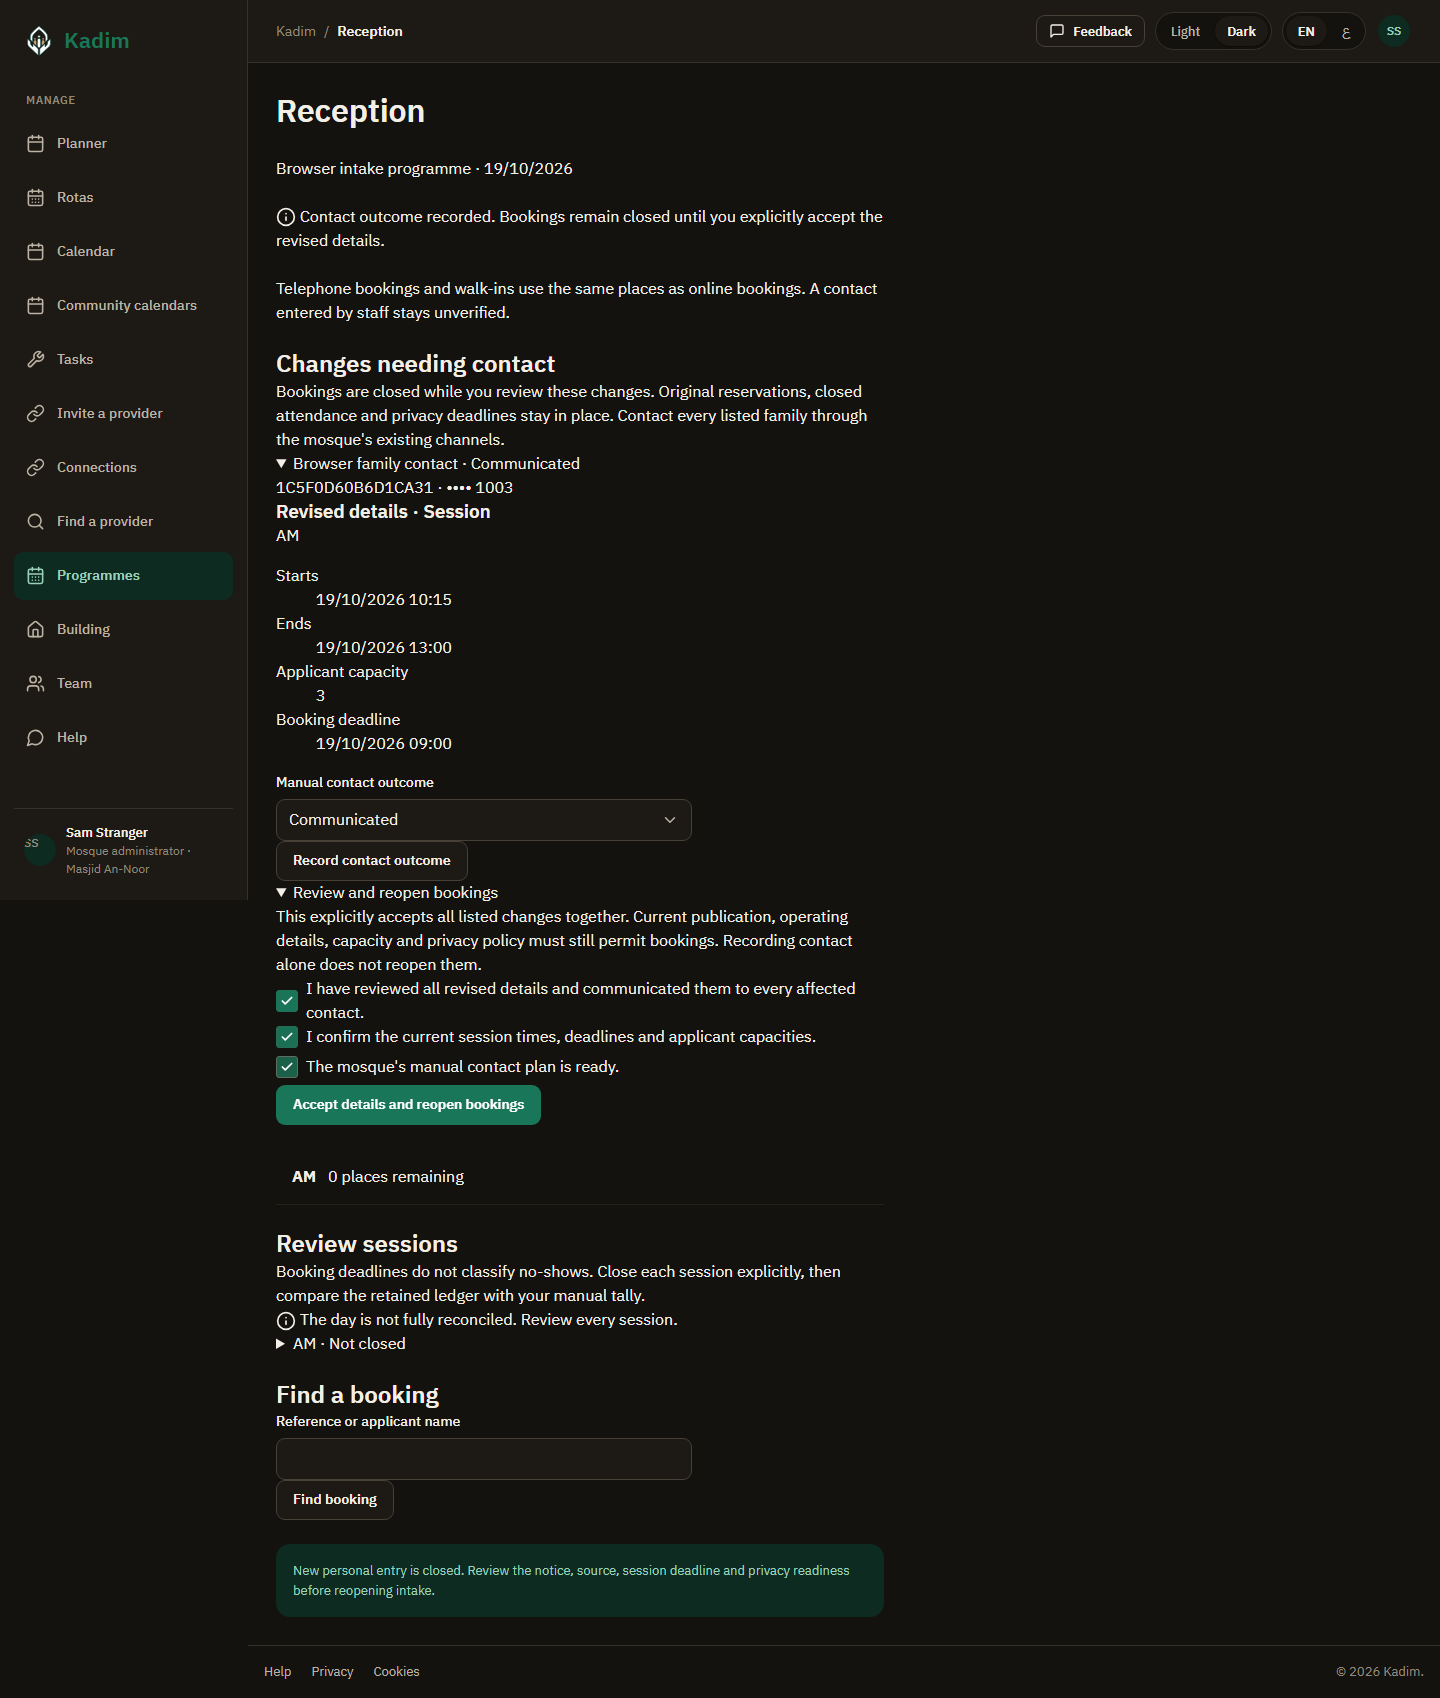
Task: Select the Dark theme option
Action: coord(1241,31)
